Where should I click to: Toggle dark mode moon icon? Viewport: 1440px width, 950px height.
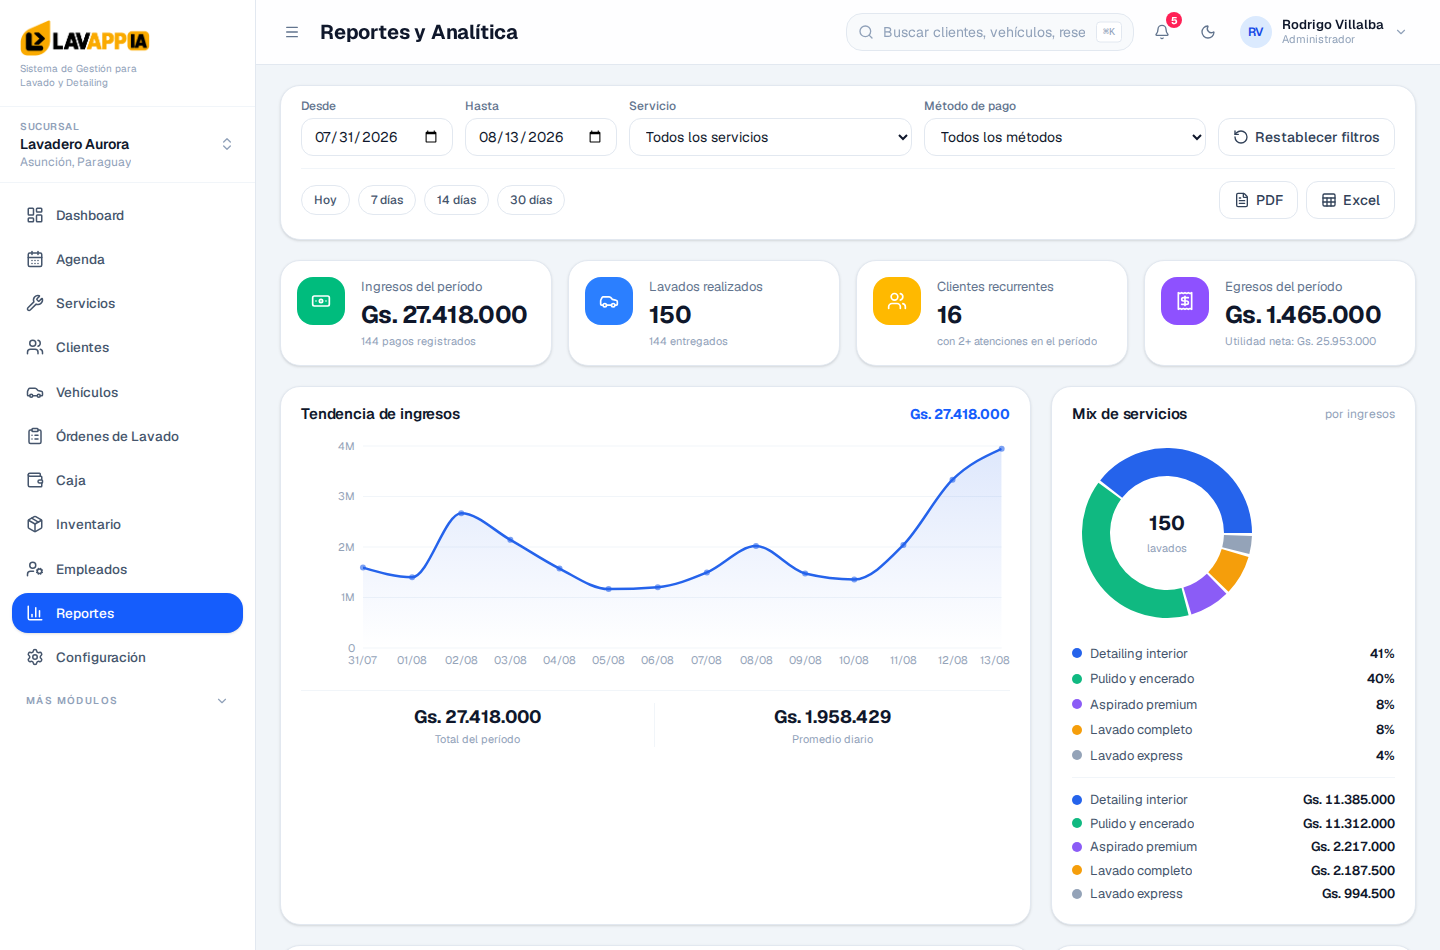point(1208,32)
